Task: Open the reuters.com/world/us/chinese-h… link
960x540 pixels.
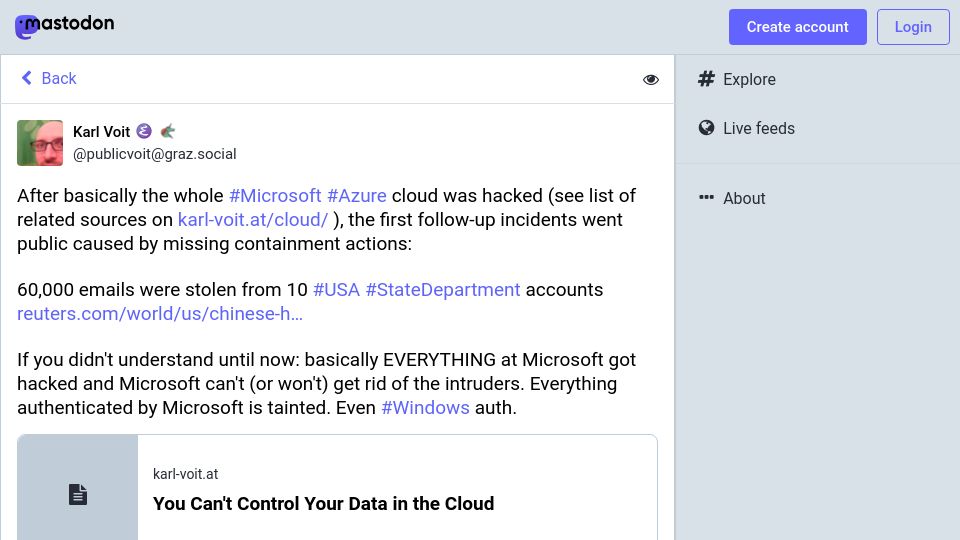Action: tap(160, 313)
